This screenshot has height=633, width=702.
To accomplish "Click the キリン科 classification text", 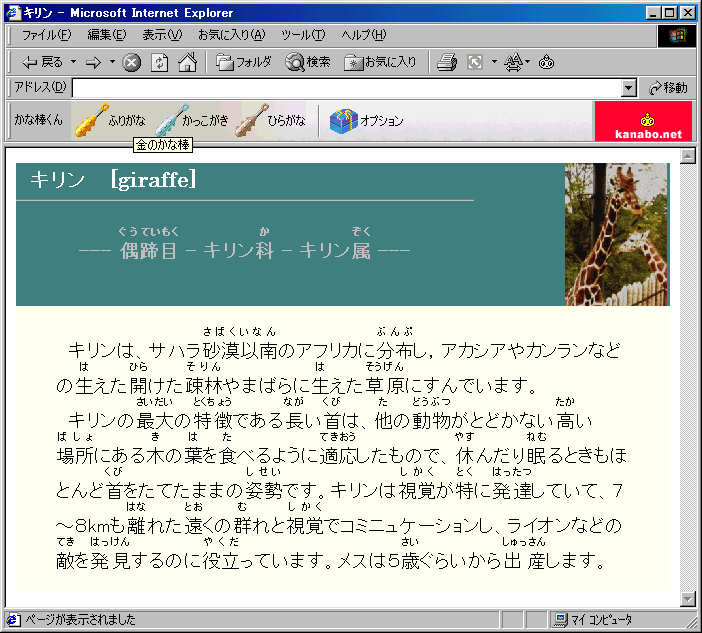I will [x=239, y=251].
